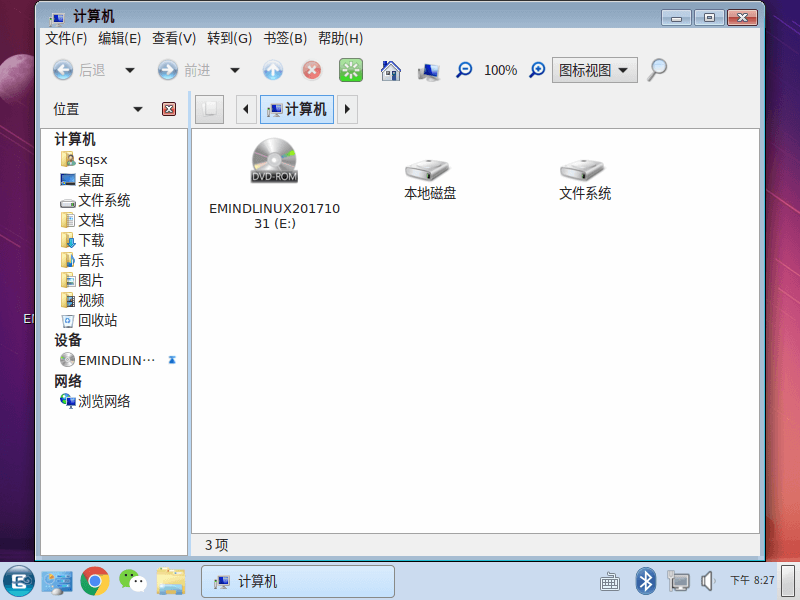800x600 pixels.
Task: Select EMINDLIN… device in the sidebar
Action: tap(107, 360)
